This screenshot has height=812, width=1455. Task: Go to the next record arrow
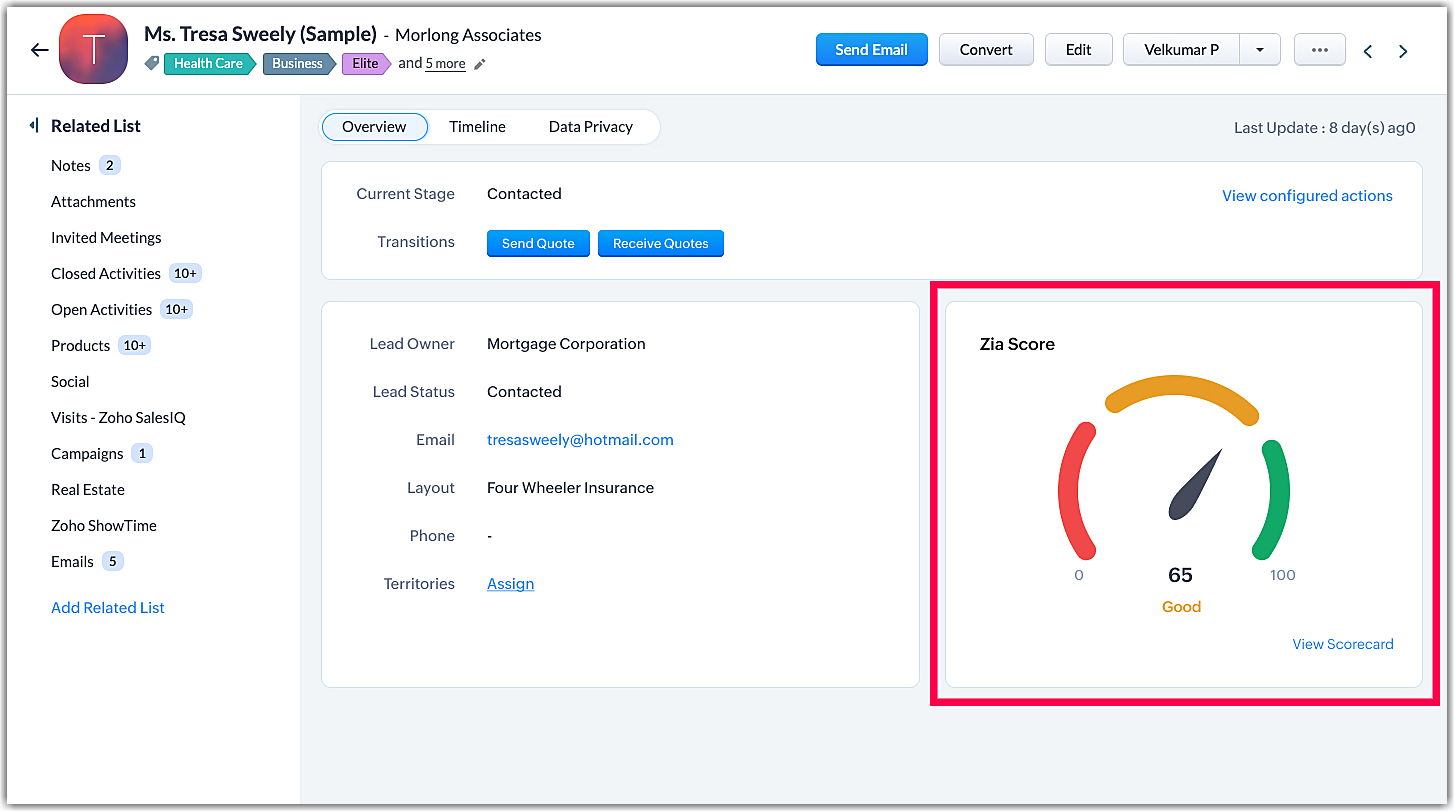pos(1404,51)
